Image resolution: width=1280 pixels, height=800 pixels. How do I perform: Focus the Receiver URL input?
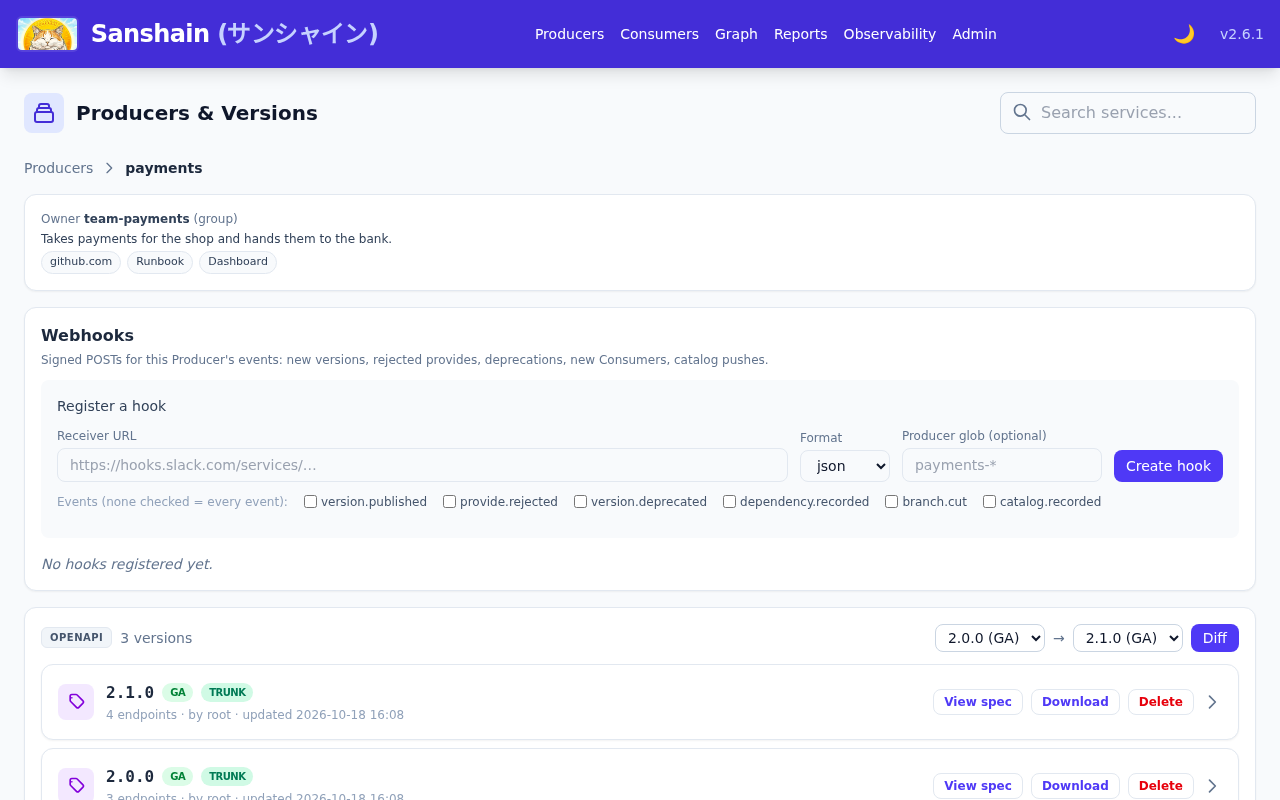click(x=422, y=465)
